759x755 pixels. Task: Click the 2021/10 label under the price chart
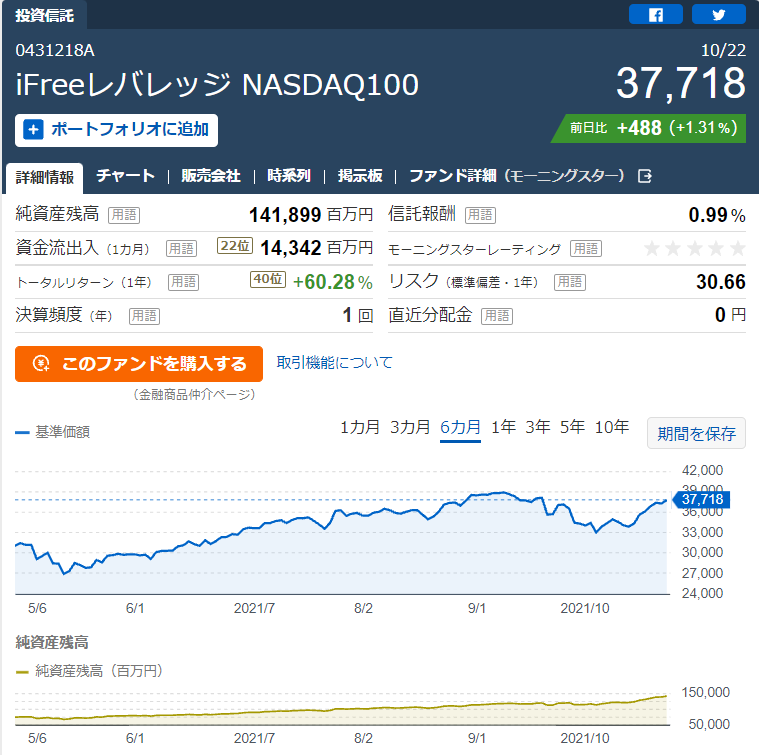coord(585,608)
